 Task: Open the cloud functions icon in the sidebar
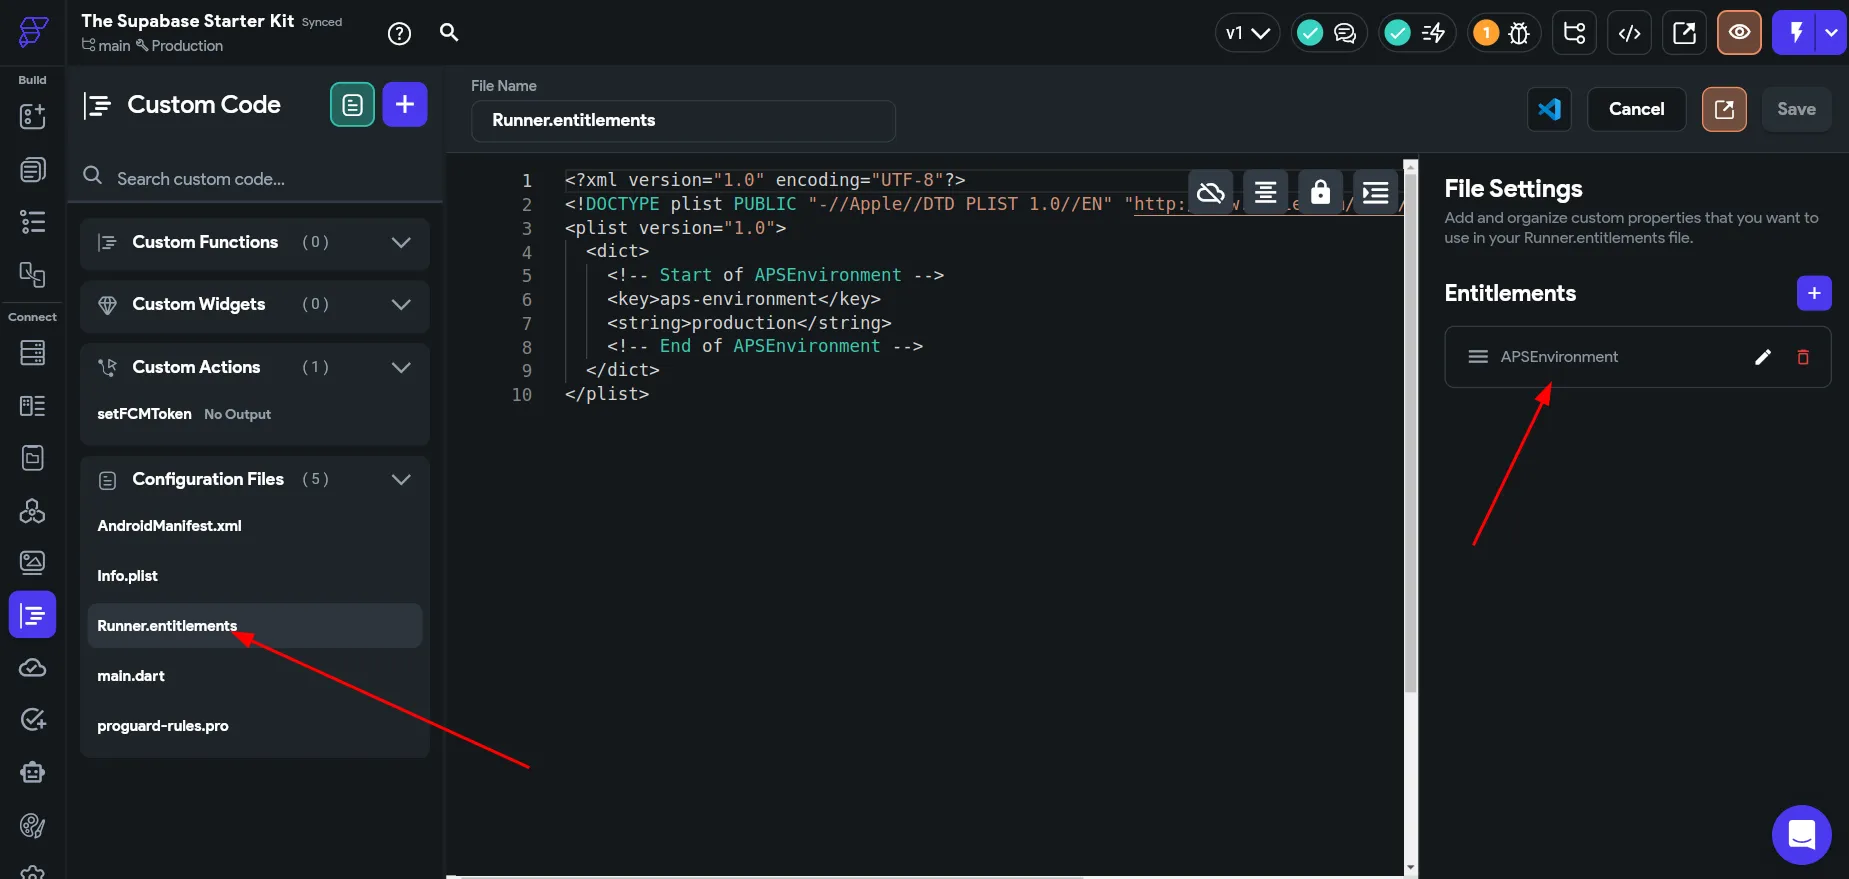coord(32,668)
